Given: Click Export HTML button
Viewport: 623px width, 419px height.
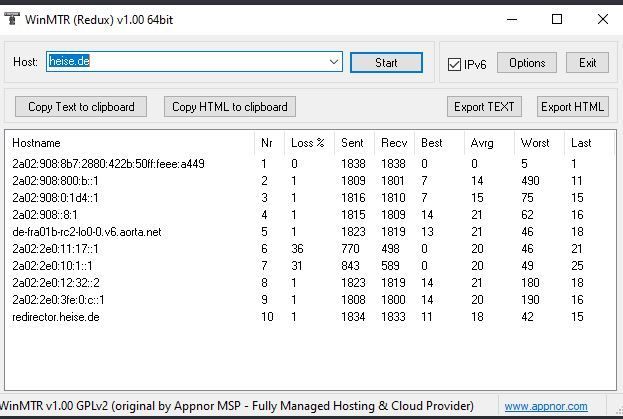Looking at the screenshot, I should click(572, 107).
